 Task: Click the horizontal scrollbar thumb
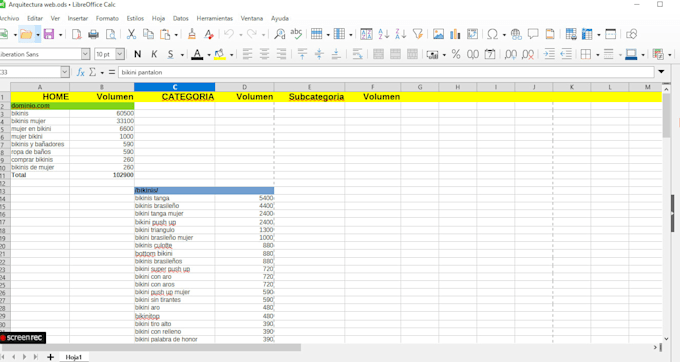[x=150, y=347]
